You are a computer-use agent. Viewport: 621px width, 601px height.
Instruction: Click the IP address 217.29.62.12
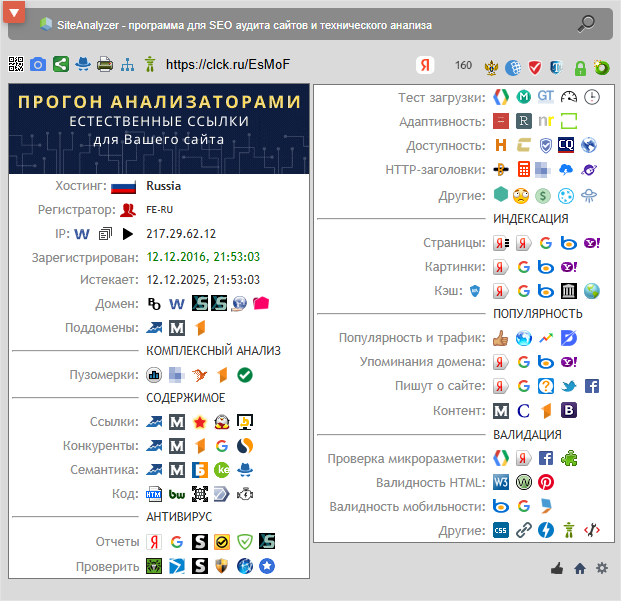[181, 234]
